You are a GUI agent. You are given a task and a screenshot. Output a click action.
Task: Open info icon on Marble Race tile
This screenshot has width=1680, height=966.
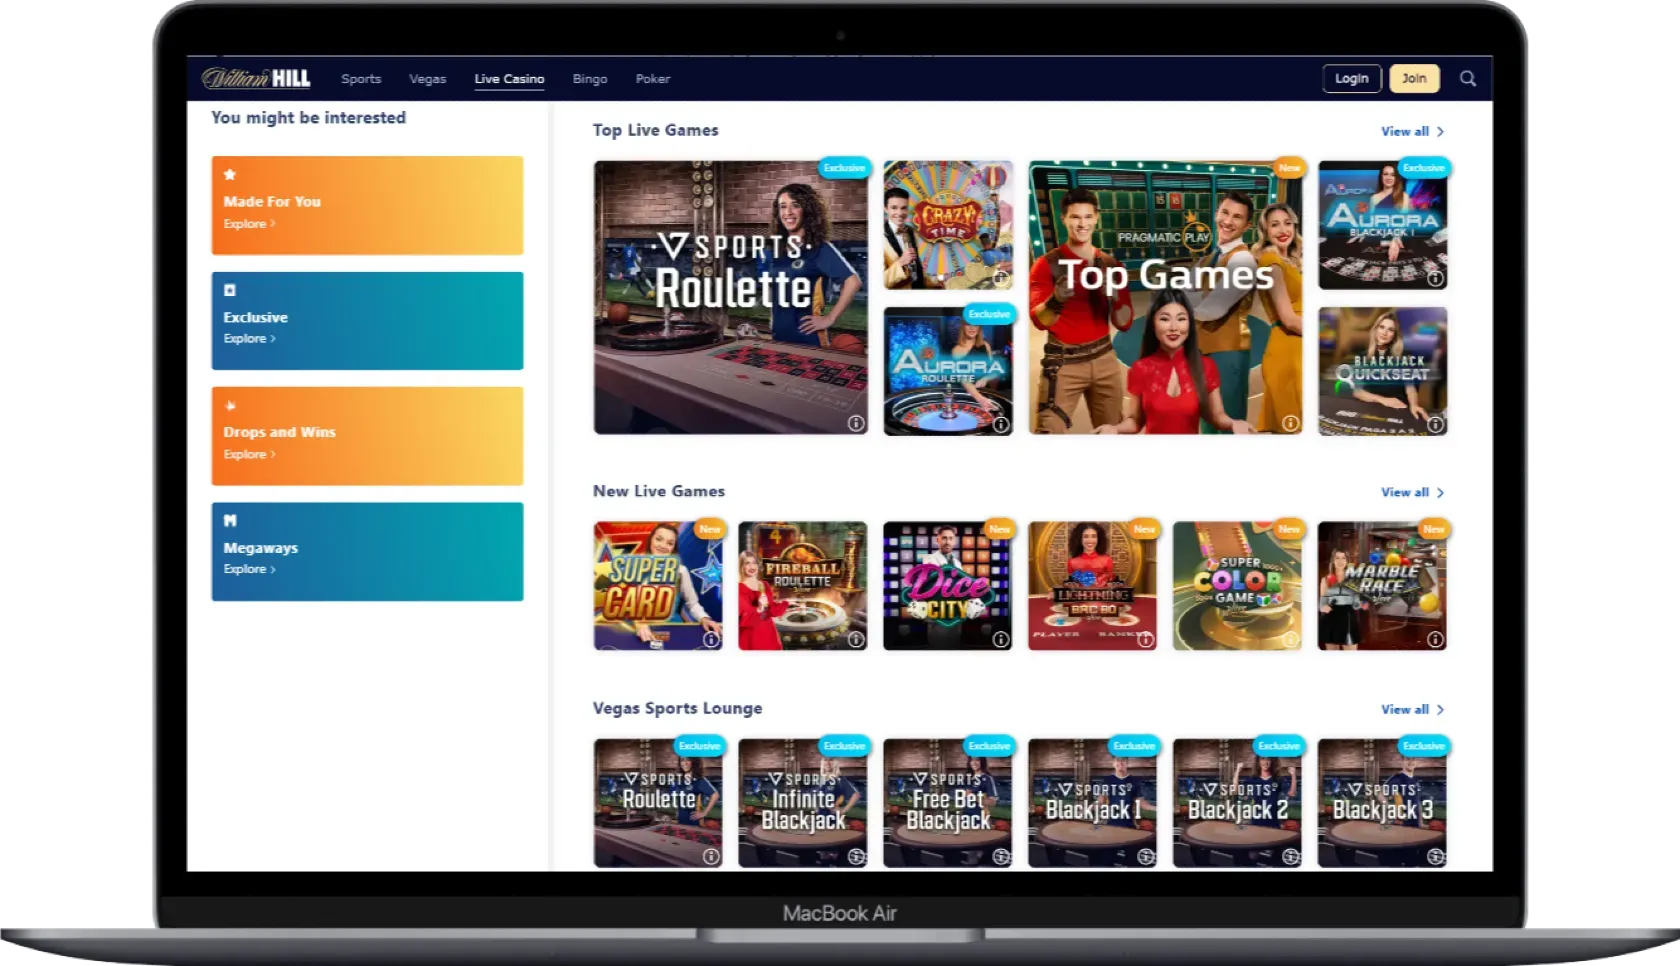pos(1435,639)
